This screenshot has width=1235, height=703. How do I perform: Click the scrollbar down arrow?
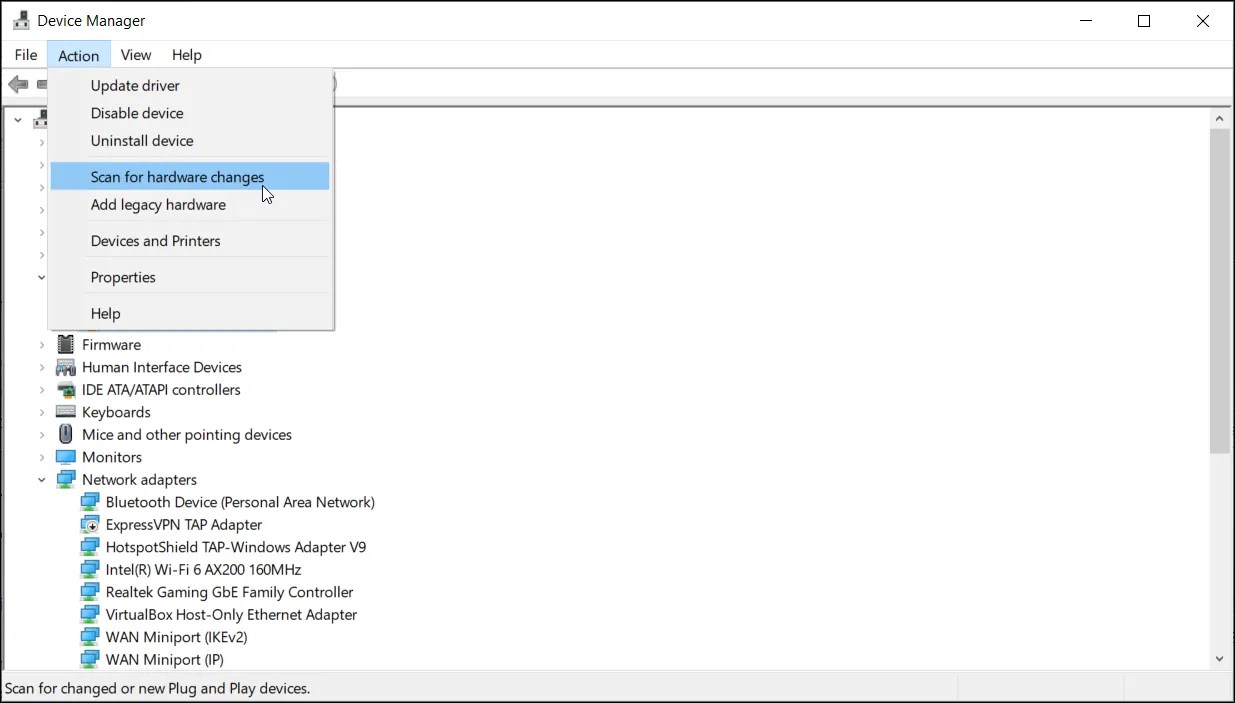1219,658
